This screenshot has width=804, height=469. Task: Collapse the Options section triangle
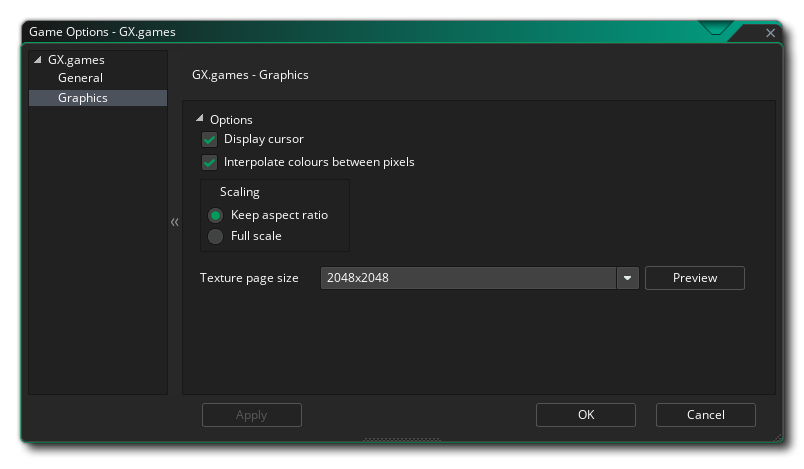[x=199, y=118]
